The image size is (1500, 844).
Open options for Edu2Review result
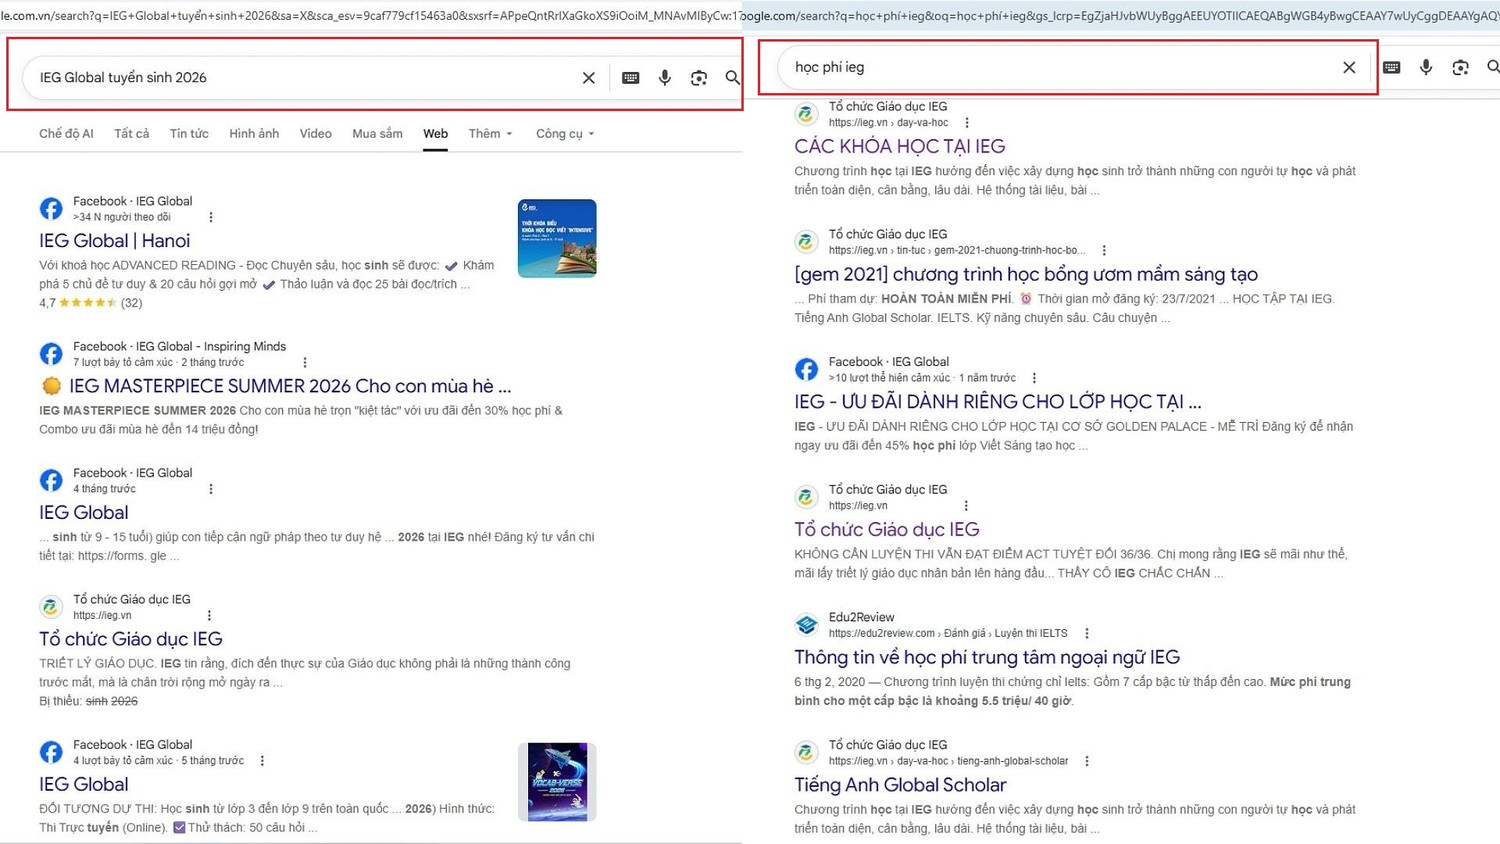(1087, 633)
